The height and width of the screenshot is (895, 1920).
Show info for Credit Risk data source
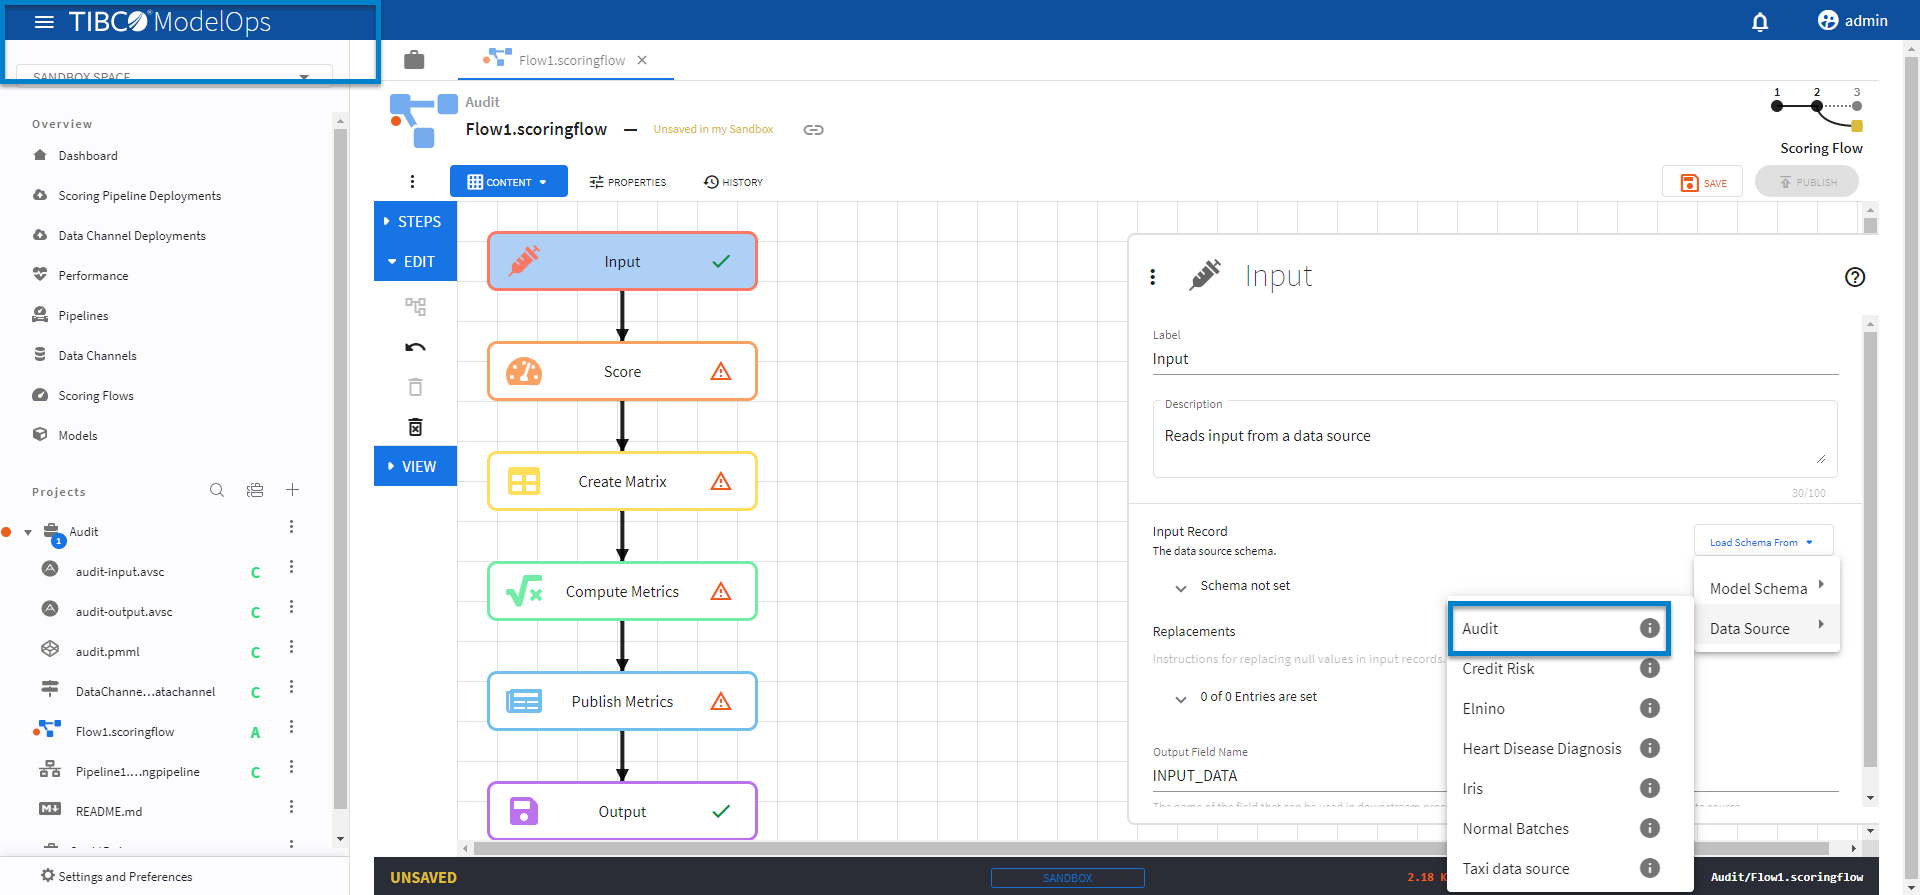coord(1650,668)
